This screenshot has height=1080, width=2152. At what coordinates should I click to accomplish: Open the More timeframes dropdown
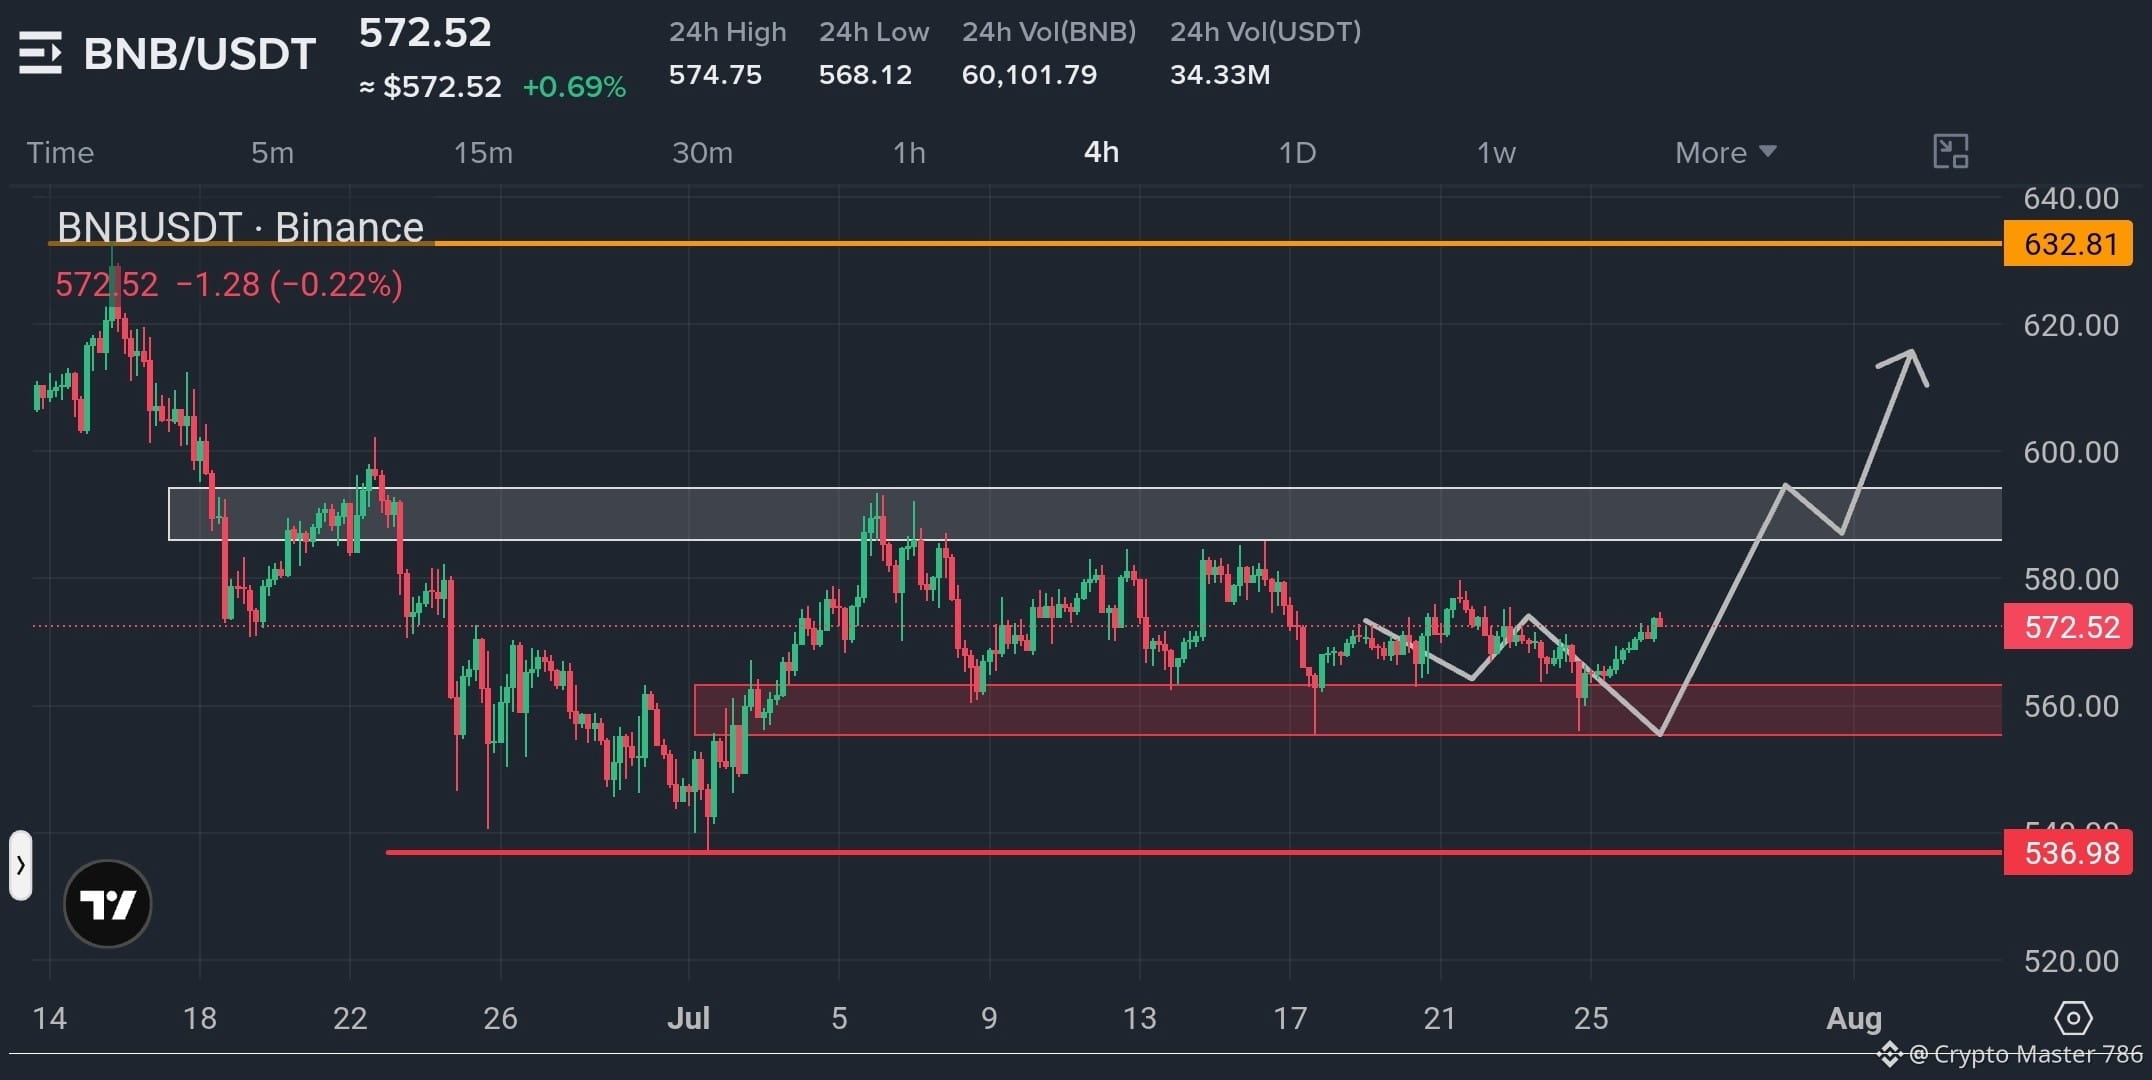coord(1726,152)
